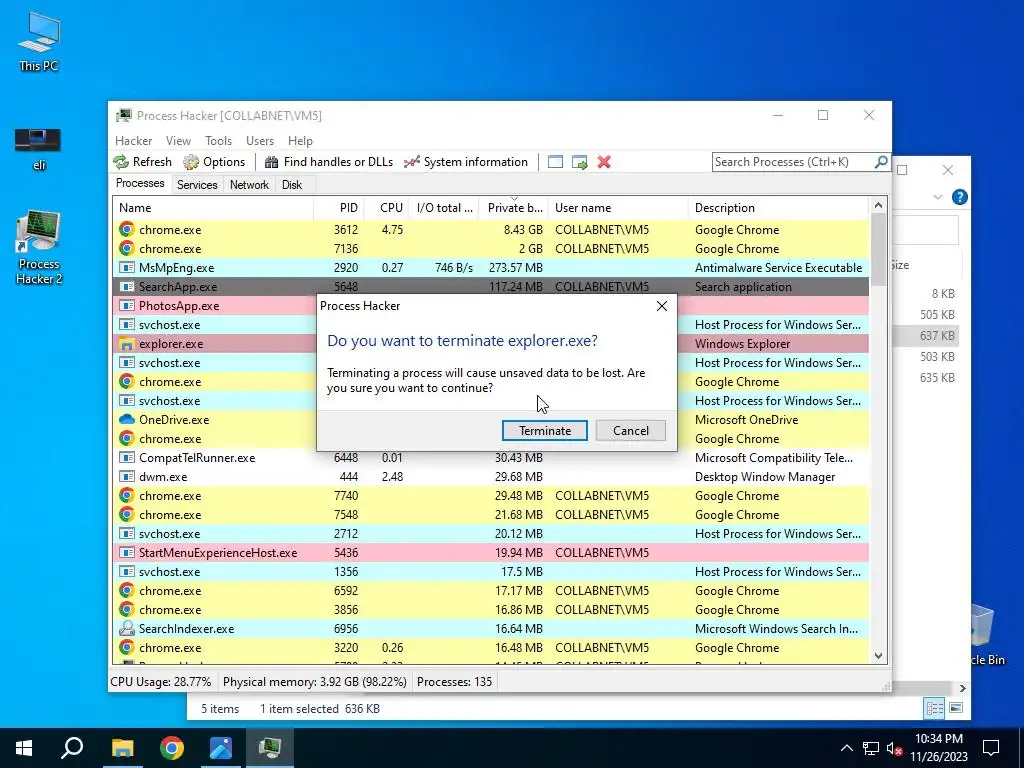Click the Refresh toolbar button
This screenshot has width=1024, height=768.
click(143, 162)
